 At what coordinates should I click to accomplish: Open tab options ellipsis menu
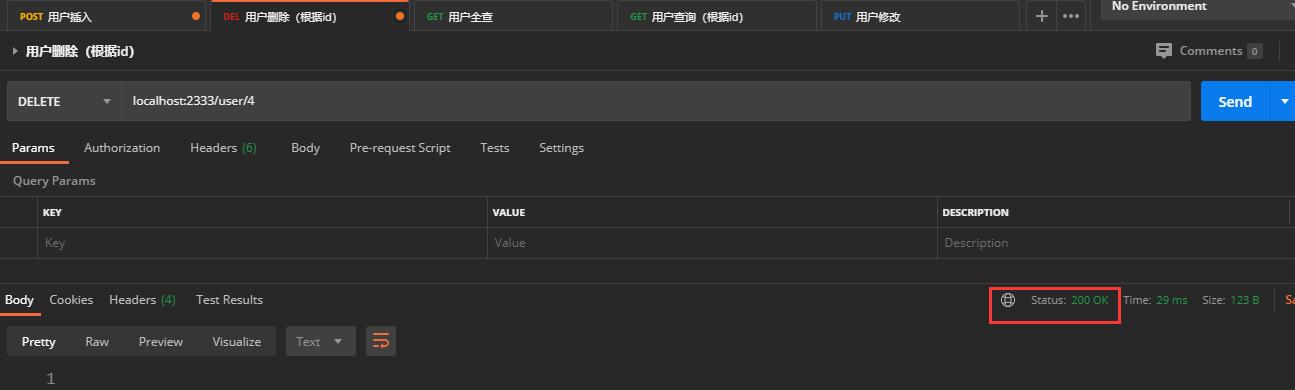click(1071, 16)
